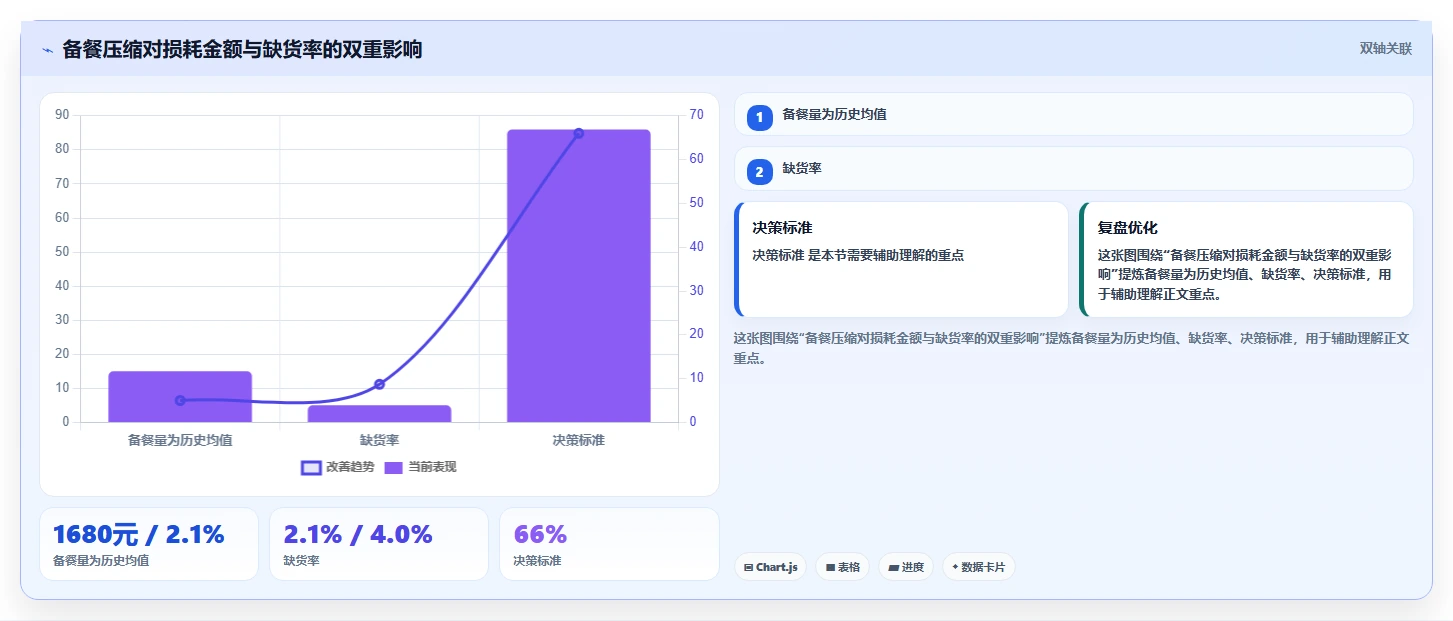Click the blue number 2 badge
This screenshot has height=621, width=1453.
(759, 172)
